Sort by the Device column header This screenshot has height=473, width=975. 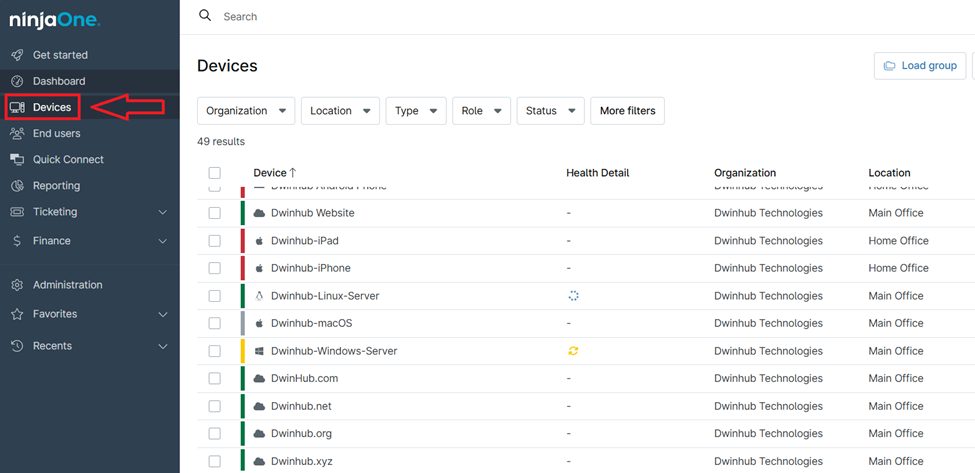[275, 173]
